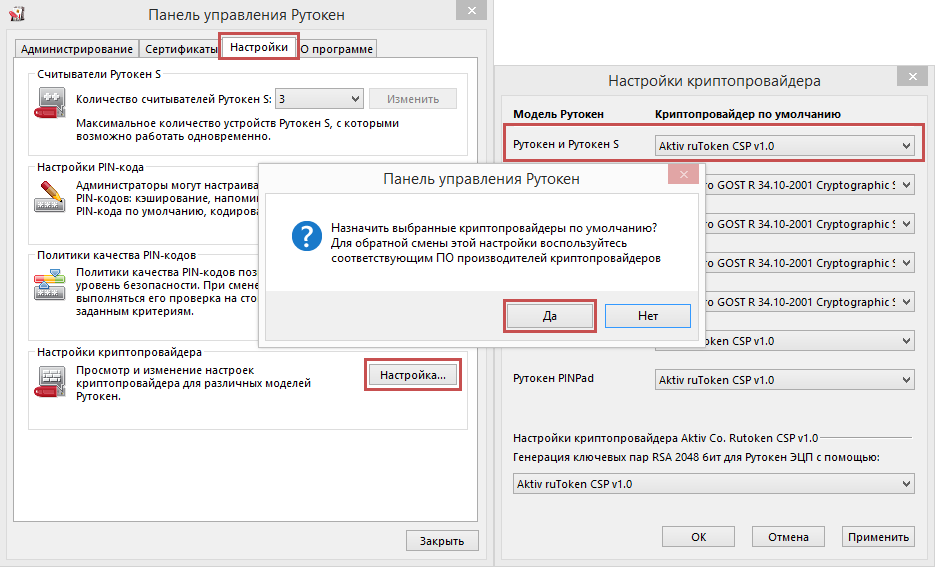Decline with the Нет button
Image resolution: width=936 pixels, height=568 pixels.
click(x=648, y=316)
